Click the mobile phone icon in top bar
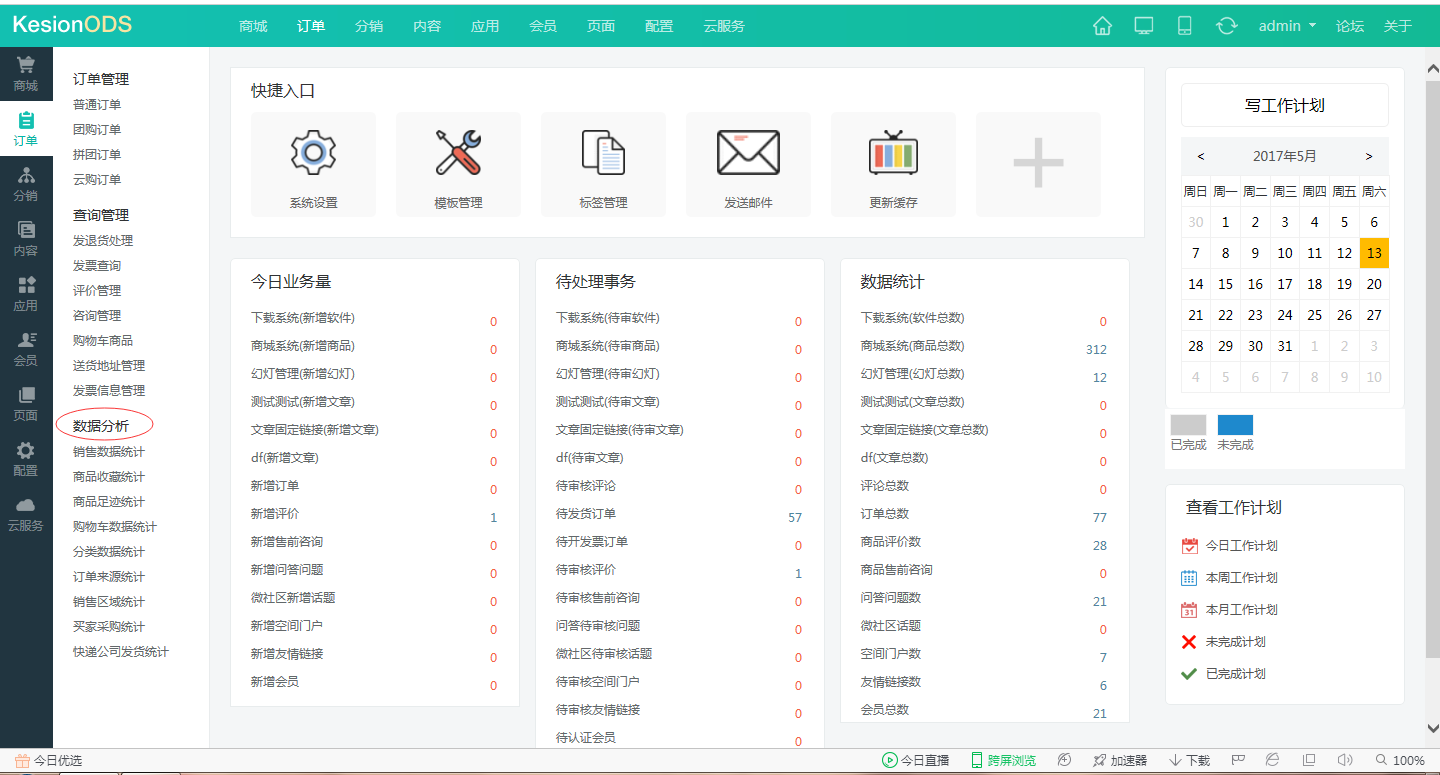Screen dimensions: 1440x775 coord(1185,26)
